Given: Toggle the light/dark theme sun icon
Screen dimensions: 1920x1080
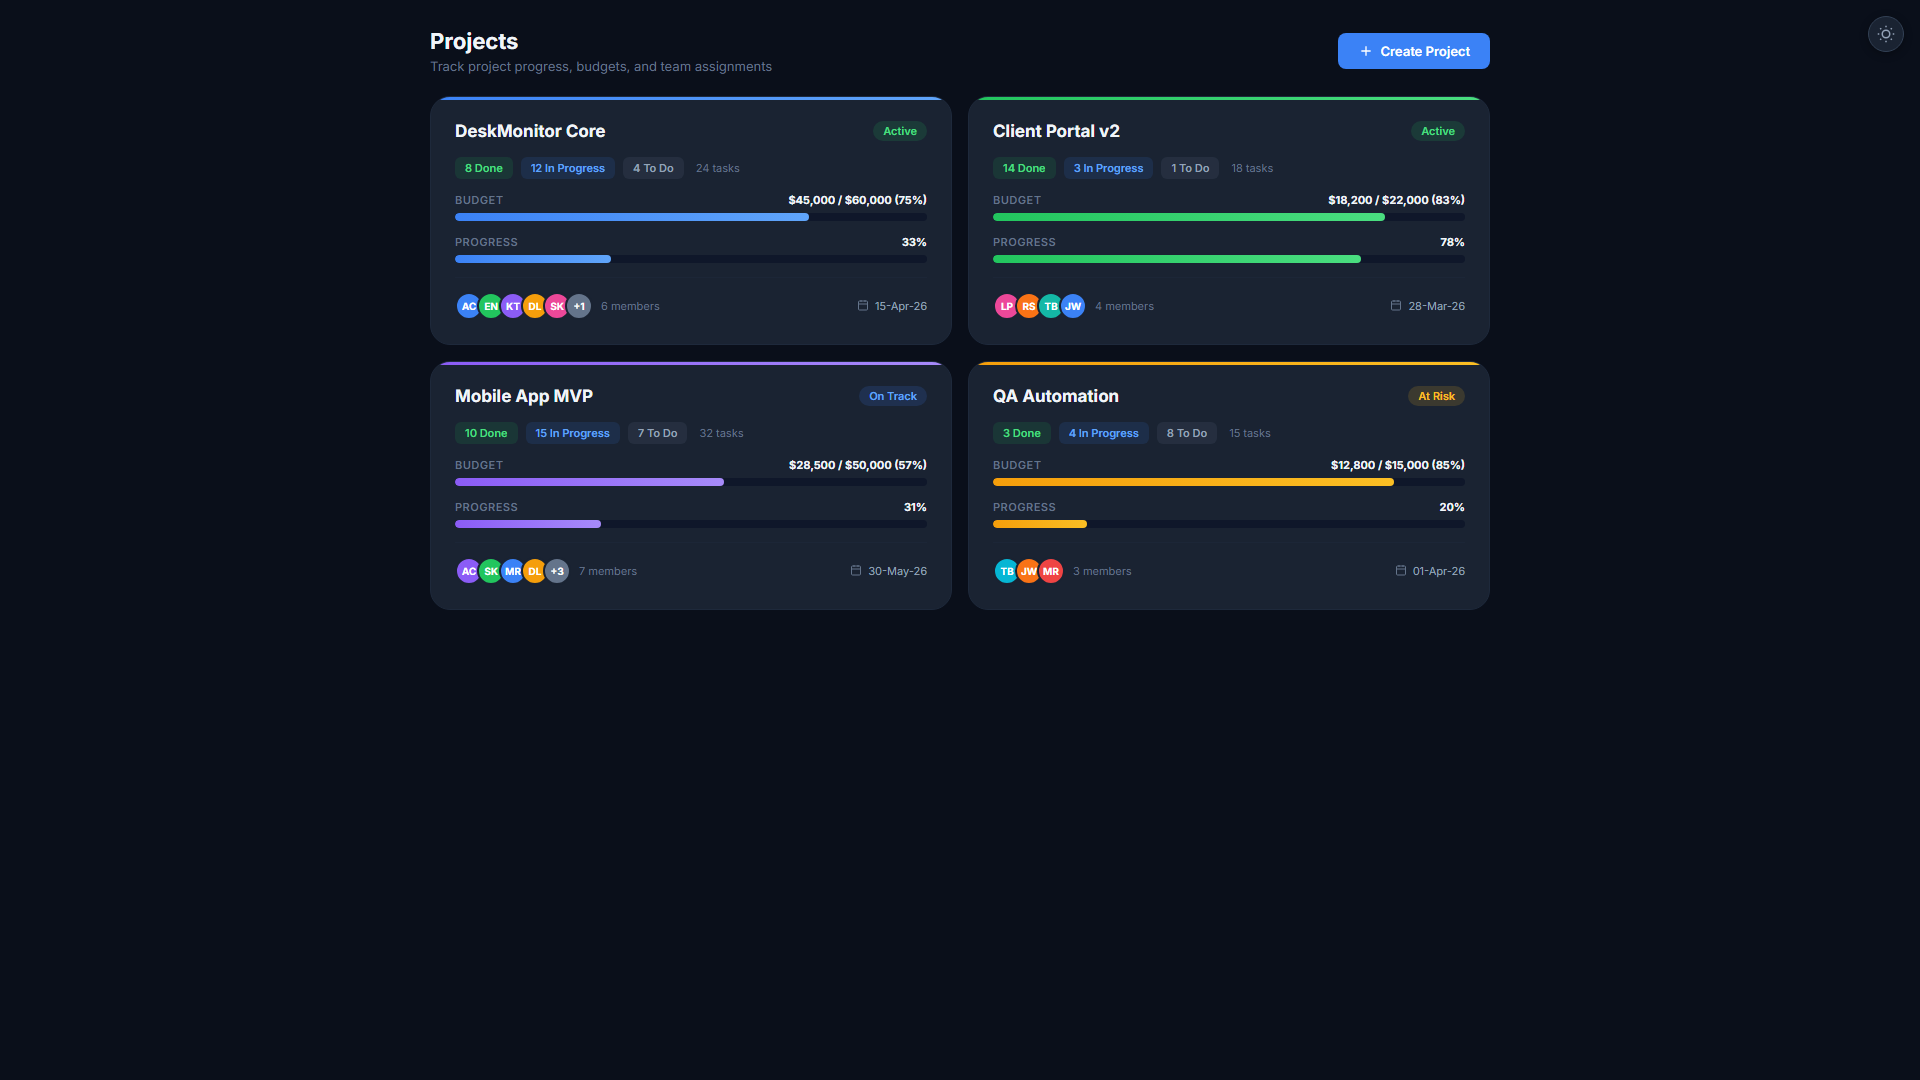Looking at the screenshot, I should tap(1885, 34).
